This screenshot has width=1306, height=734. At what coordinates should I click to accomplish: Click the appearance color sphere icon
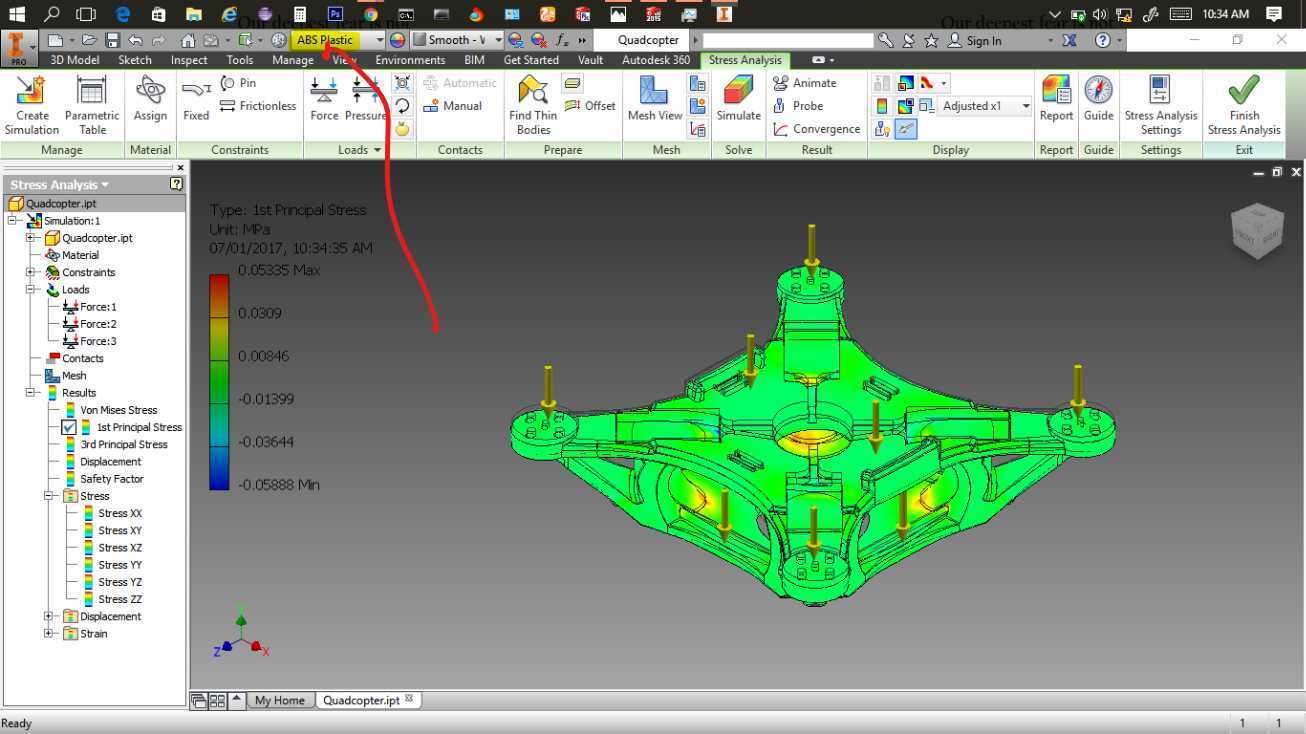(x=398, y=40)
